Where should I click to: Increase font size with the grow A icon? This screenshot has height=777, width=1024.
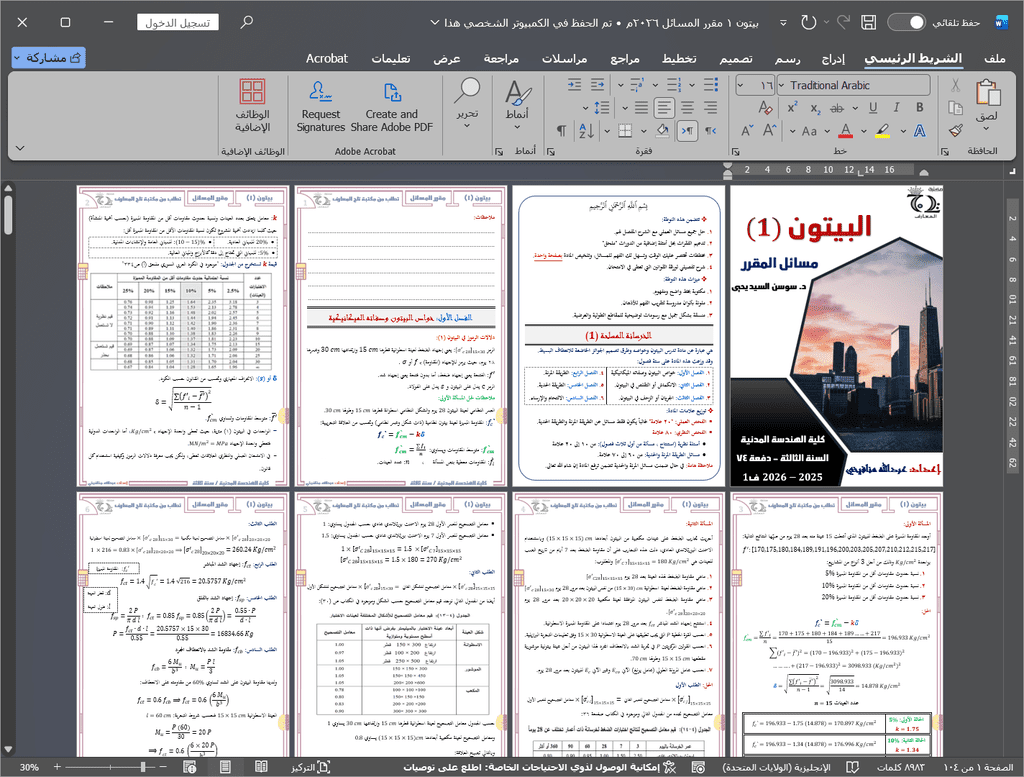pos(770,131)
